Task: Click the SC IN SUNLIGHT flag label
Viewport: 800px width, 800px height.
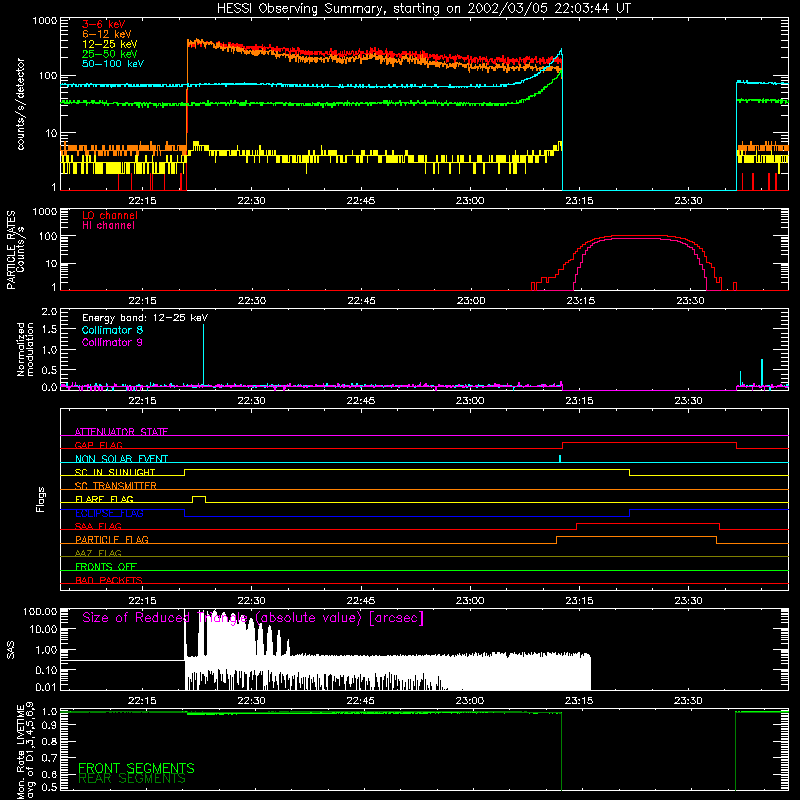Action: (115, 472)
